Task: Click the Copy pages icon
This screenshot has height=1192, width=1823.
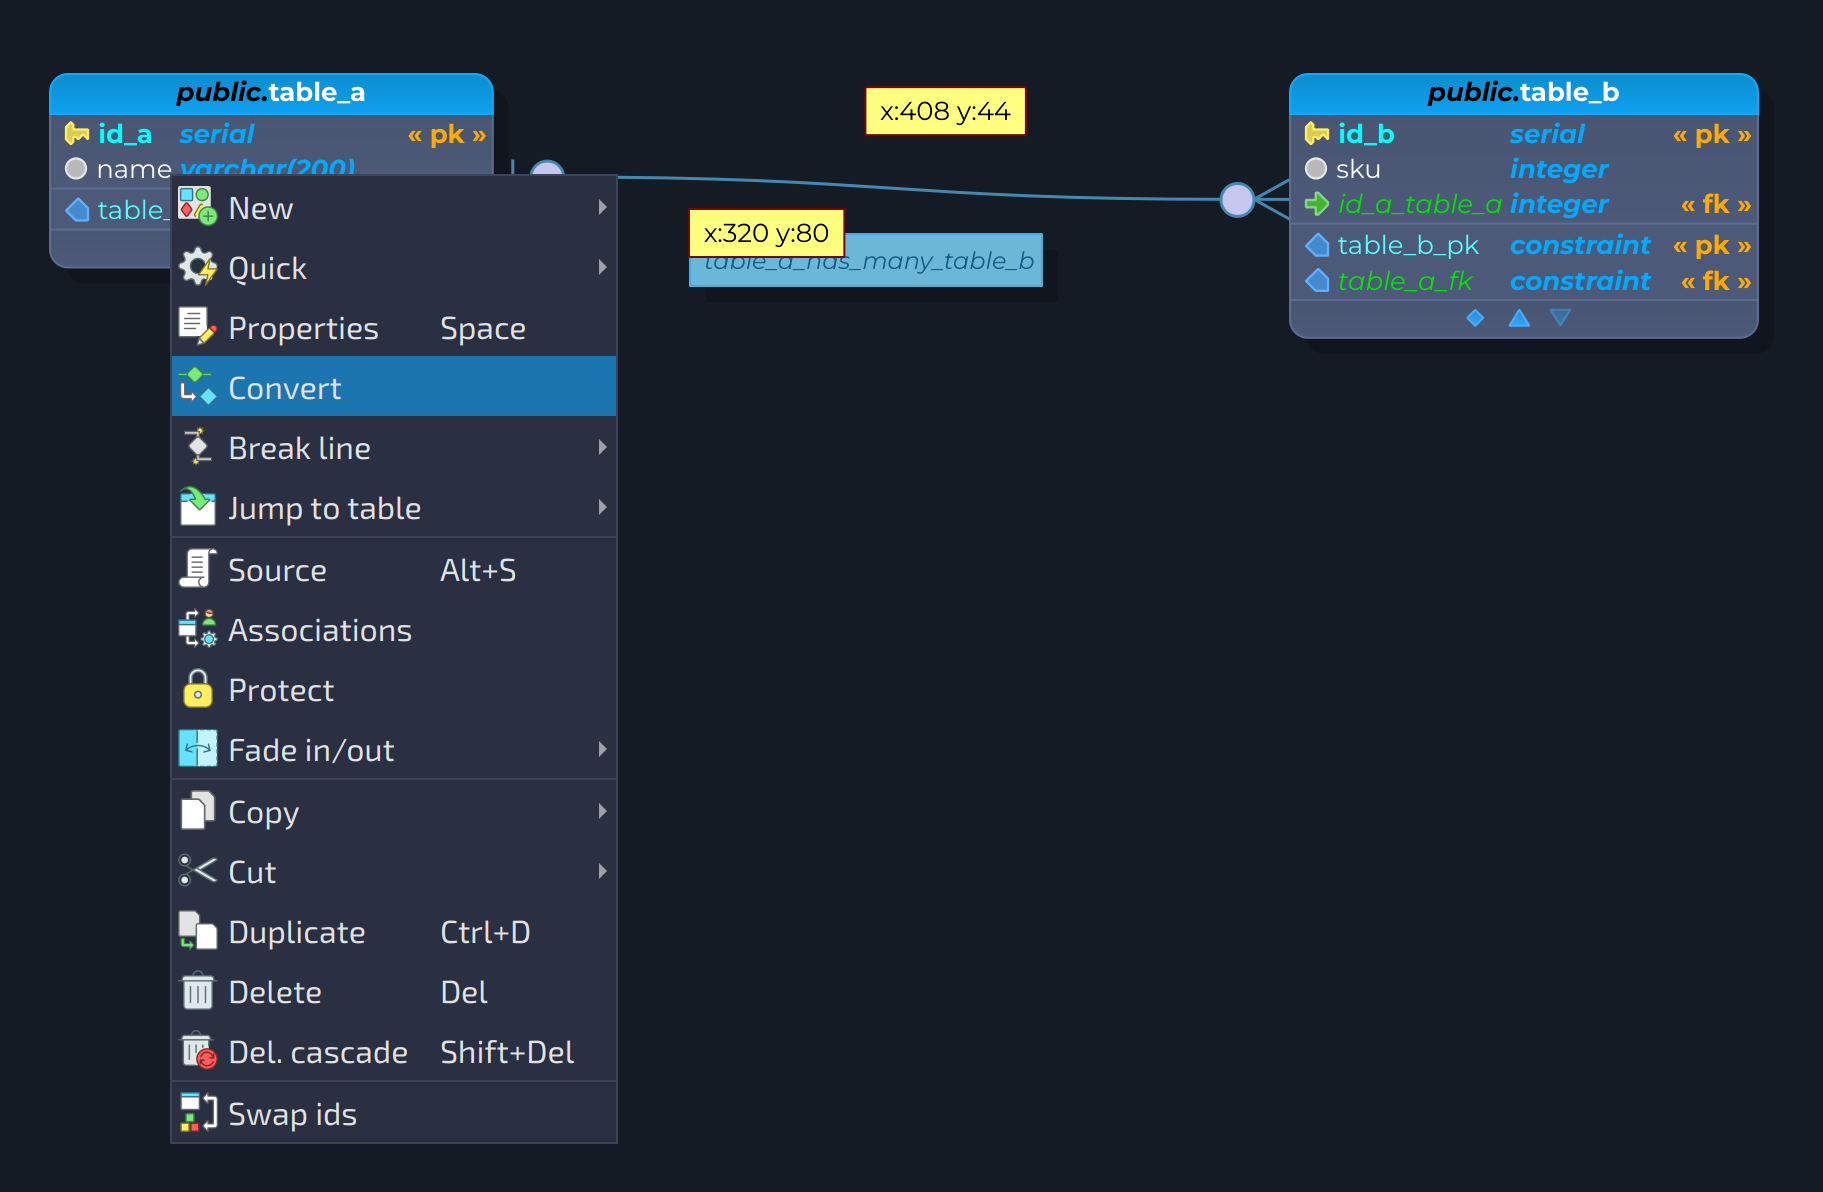Action: click(x=197, y=811)
